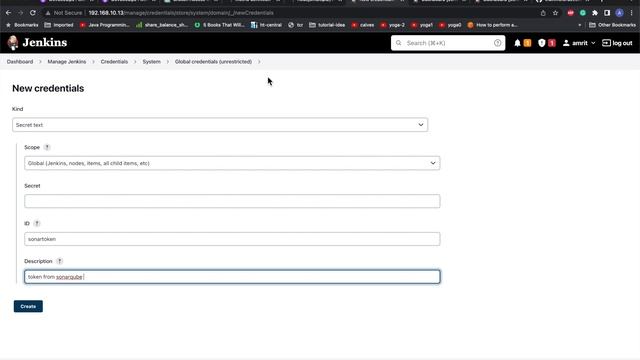The height and width of the screenshot is (360, 640).
Task: Open the yoga0 bookmark
Action: pyautogui.click(x=450, y=25)
